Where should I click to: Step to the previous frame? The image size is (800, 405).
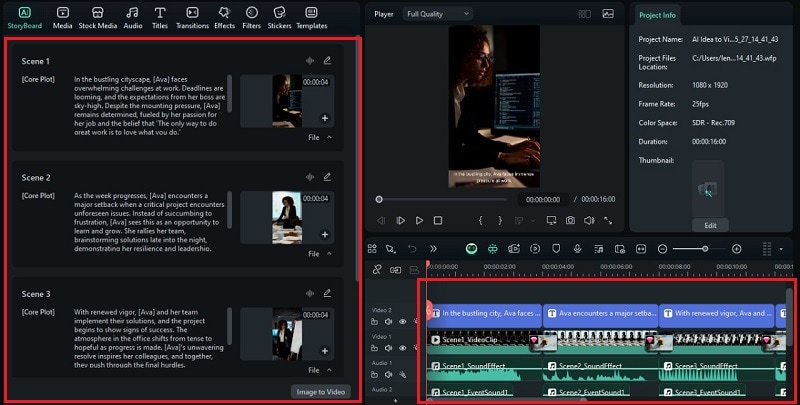coord(381,220)
